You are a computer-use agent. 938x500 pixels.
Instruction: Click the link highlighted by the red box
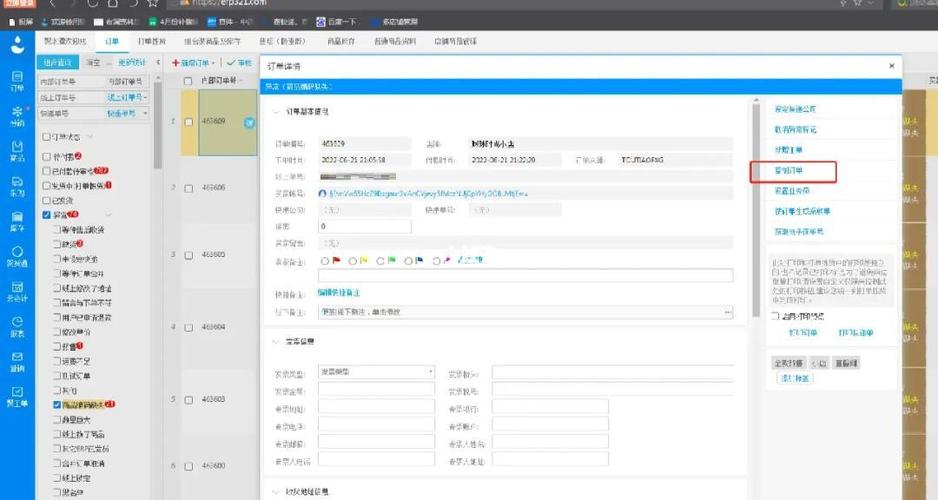[788, 171]
